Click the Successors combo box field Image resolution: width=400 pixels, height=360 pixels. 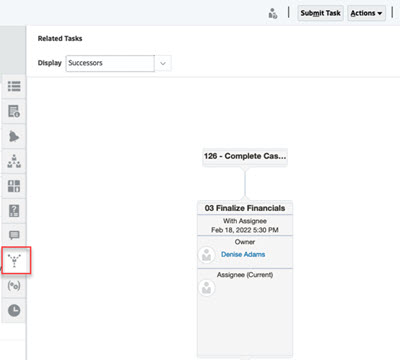[x=110, y=63]
